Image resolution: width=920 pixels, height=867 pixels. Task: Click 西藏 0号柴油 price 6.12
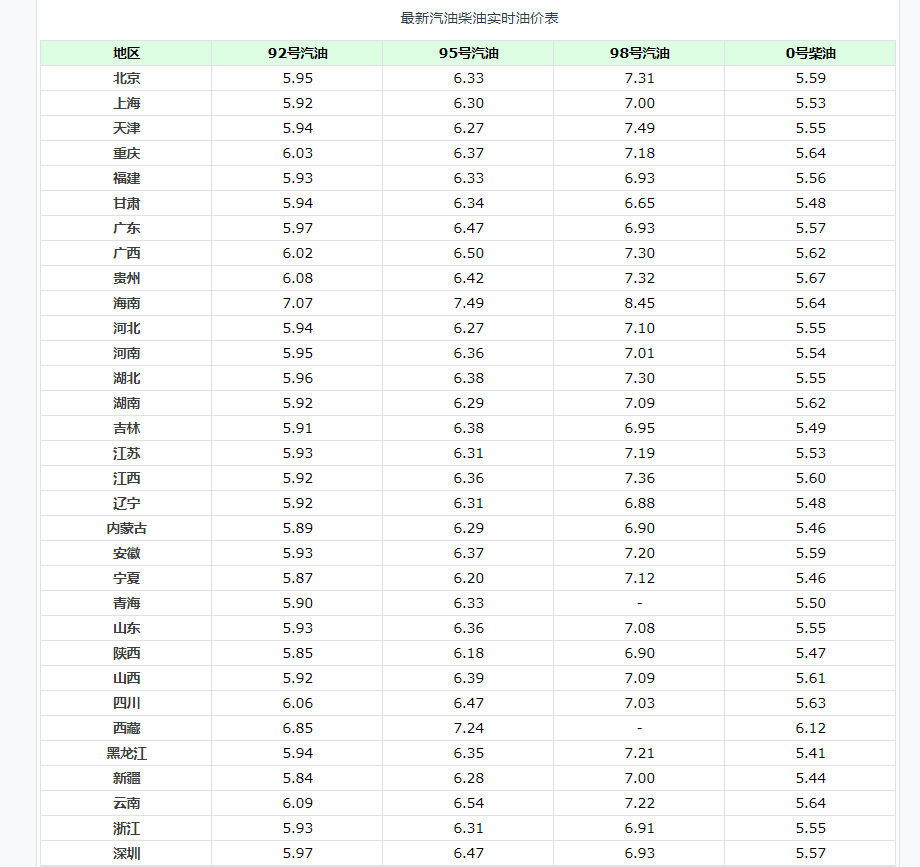point(810,728)
